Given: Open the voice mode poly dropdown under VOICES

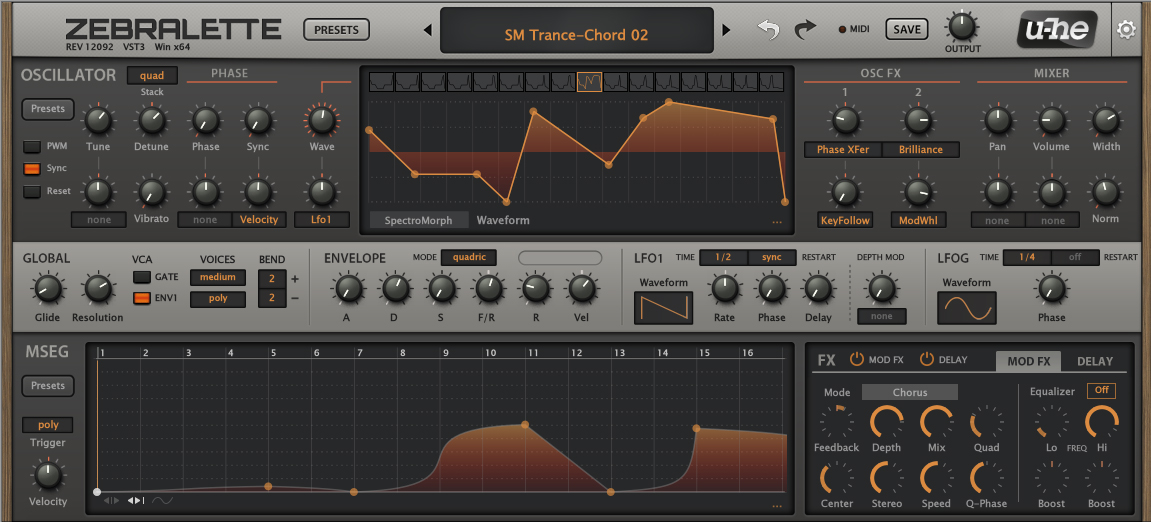Looking at the screenshot, I should (x=218, y=300).
